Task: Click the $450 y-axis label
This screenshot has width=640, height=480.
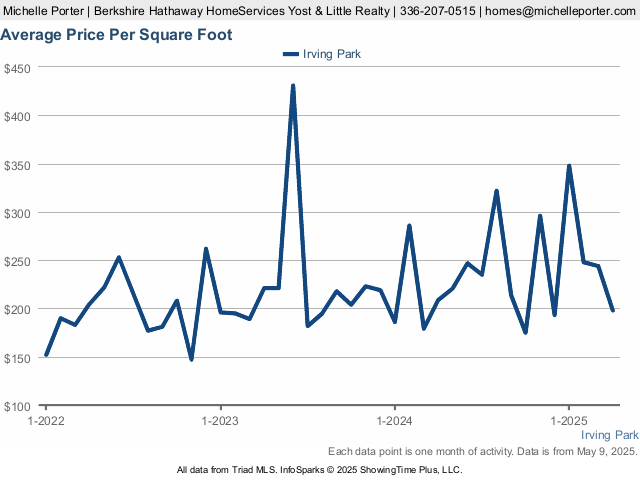Action: pyautogui.click(x=17, y=68)
